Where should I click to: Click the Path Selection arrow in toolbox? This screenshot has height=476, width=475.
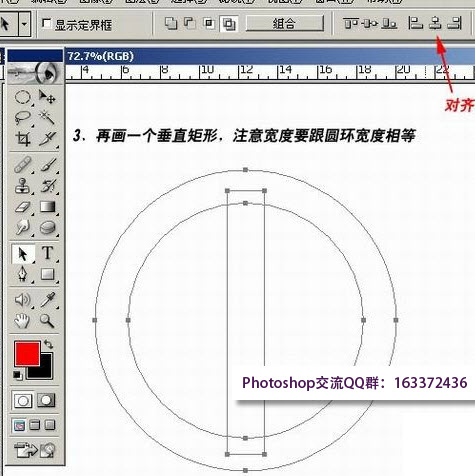click(22, 254)
